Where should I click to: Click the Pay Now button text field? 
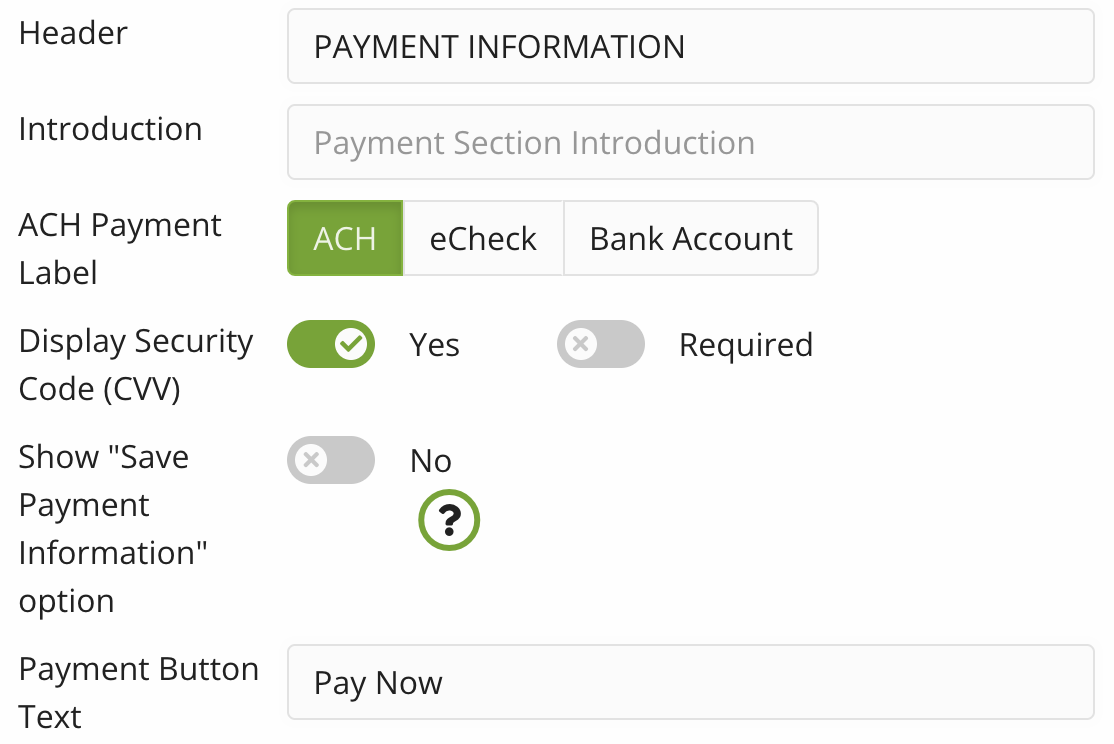click(690, 683)
